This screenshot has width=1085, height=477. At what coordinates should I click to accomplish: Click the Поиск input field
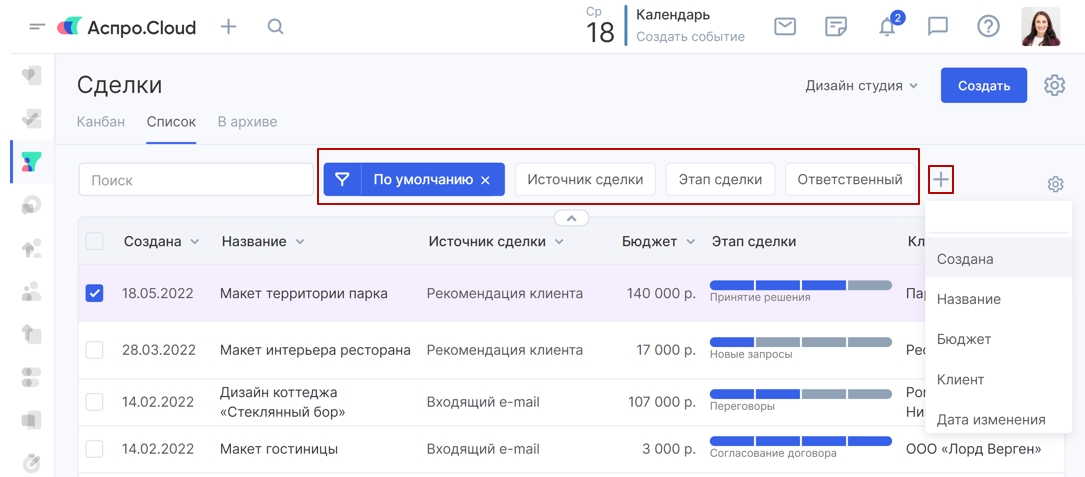click(196, 180)
